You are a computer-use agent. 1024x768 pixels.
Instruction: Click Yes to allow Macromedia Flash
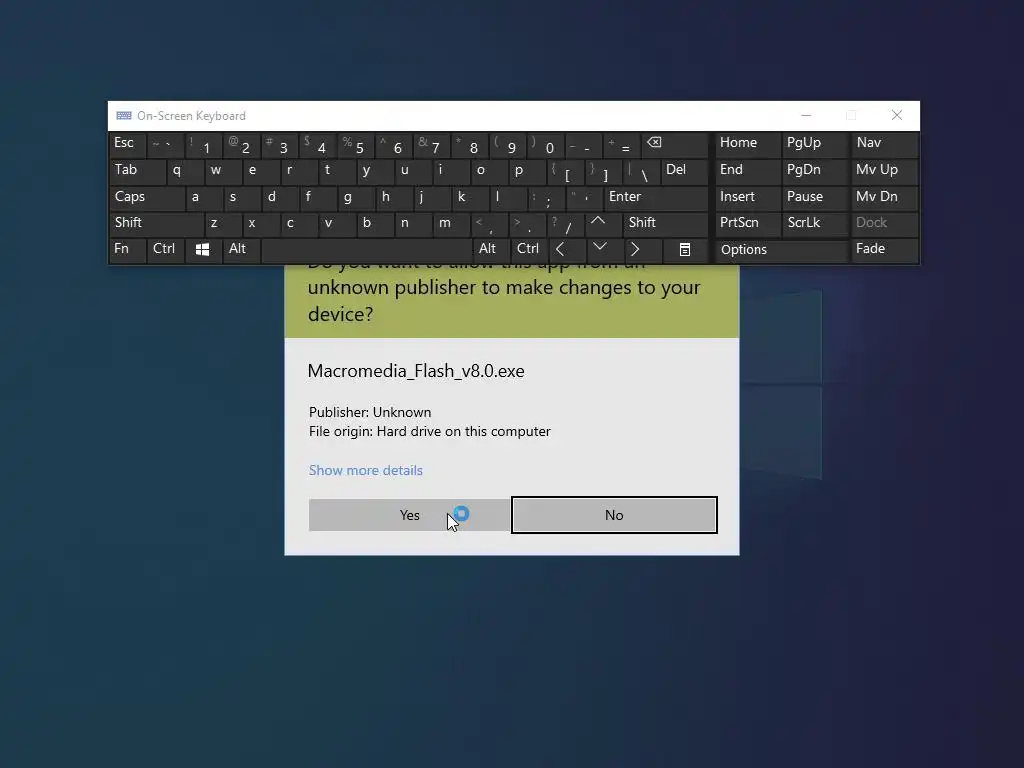click(x=409, y=515)
